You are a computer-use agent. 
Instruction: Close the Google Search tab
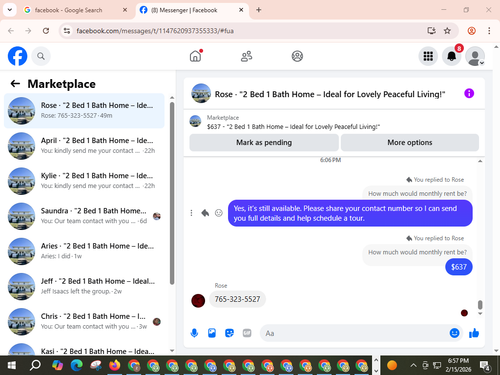tap(125, 10)
